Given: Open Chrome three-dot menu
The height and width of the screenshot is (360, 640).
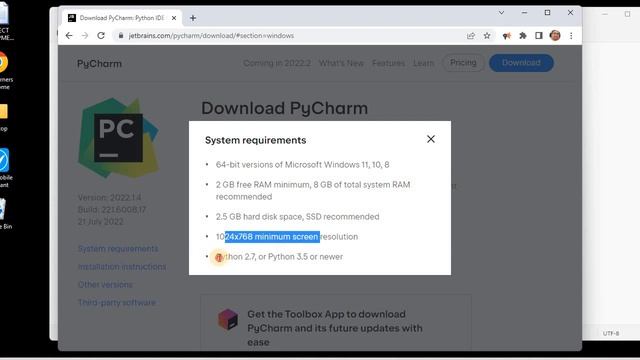Looking at the screenshot, I should [x=571, y=36].
